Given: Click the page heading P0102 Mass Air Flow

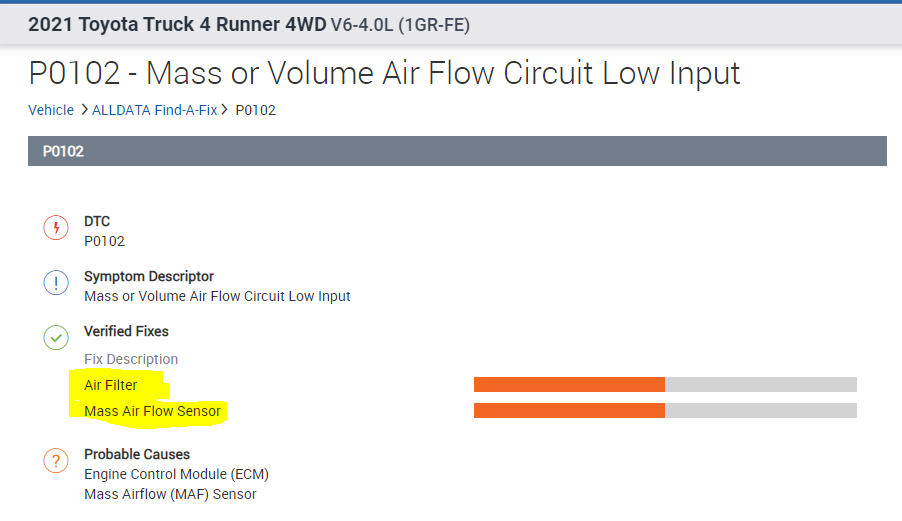Looking at the screenshot, I should point(384,73).
